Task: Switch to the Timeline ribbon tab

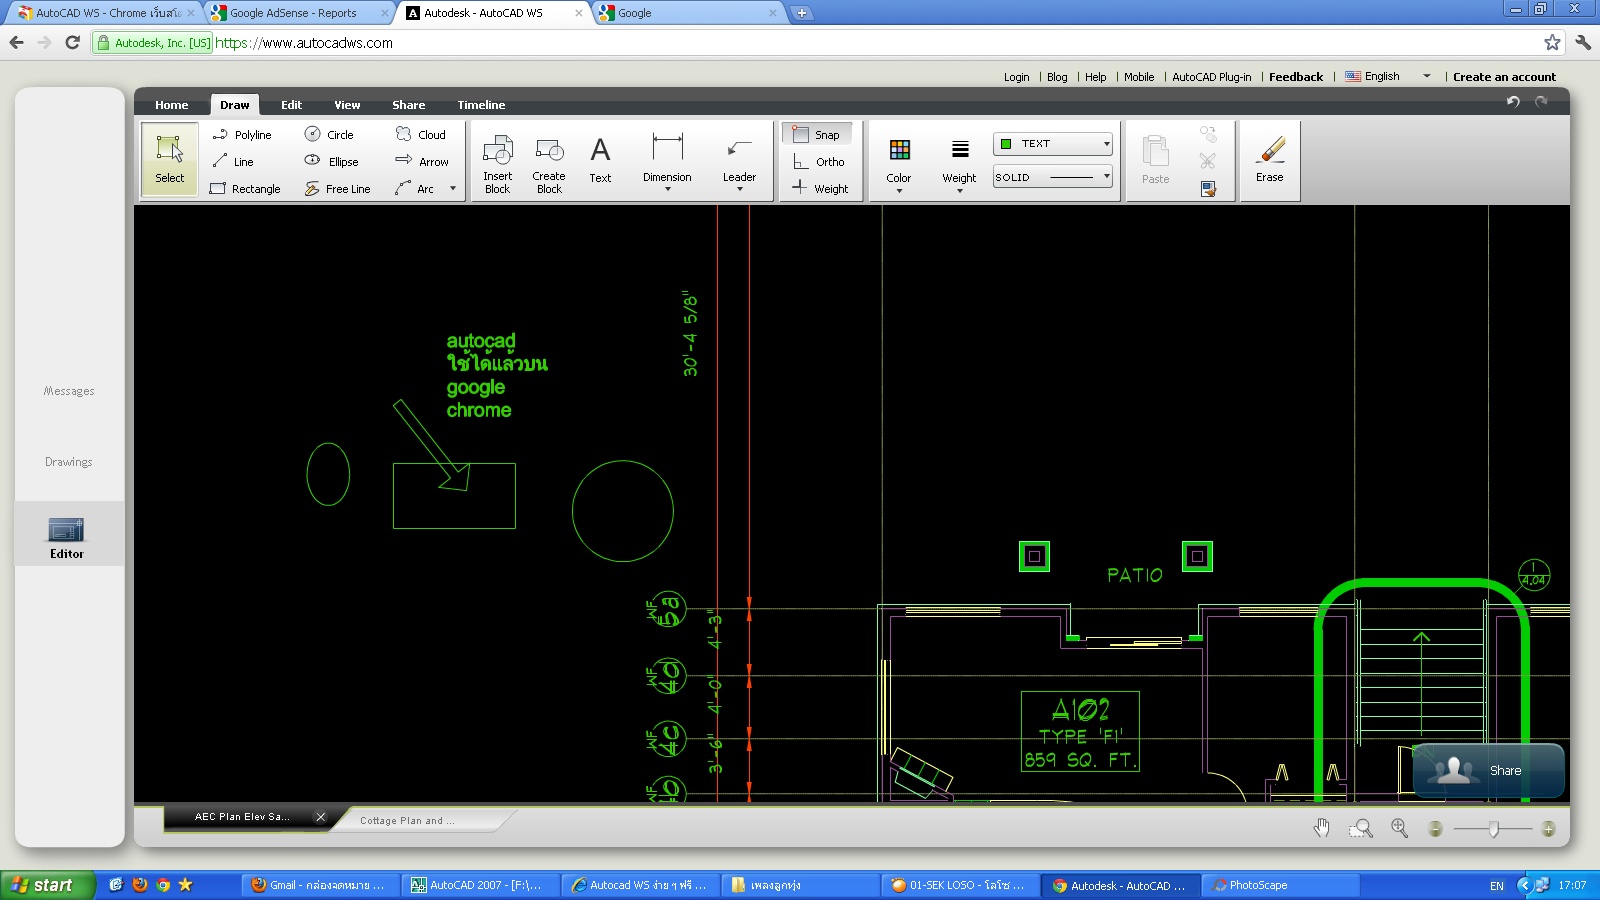Action: coord(481,104)
